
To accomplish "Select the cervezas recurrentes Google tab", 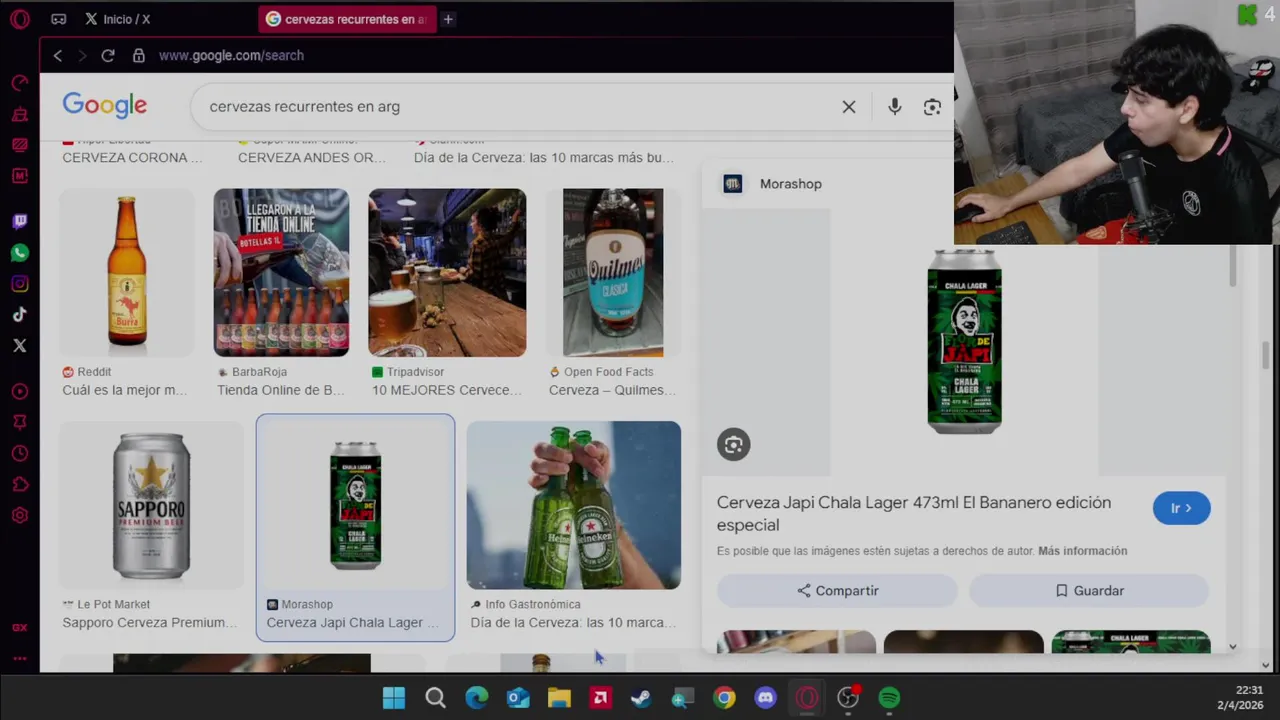I will coord(347,19).
